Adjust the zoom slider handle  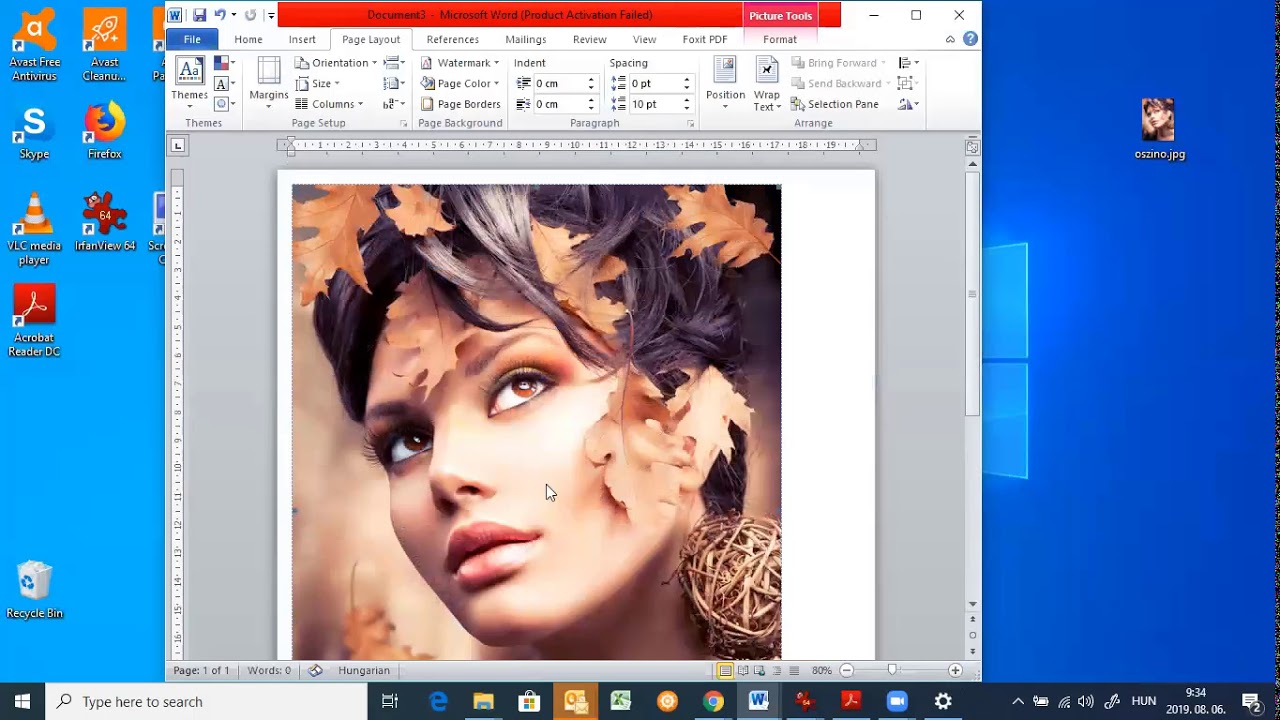click(x=892, y=670)
